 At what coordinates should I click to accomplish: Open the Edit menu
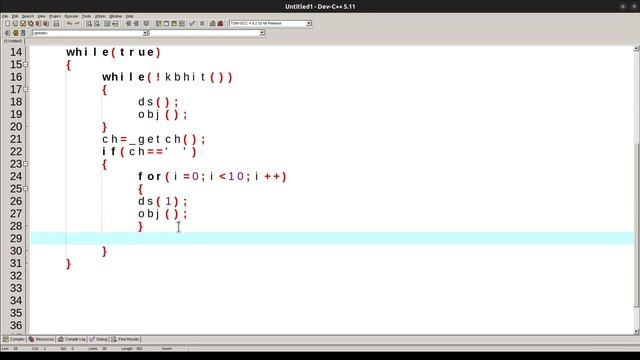coord(15,16)
